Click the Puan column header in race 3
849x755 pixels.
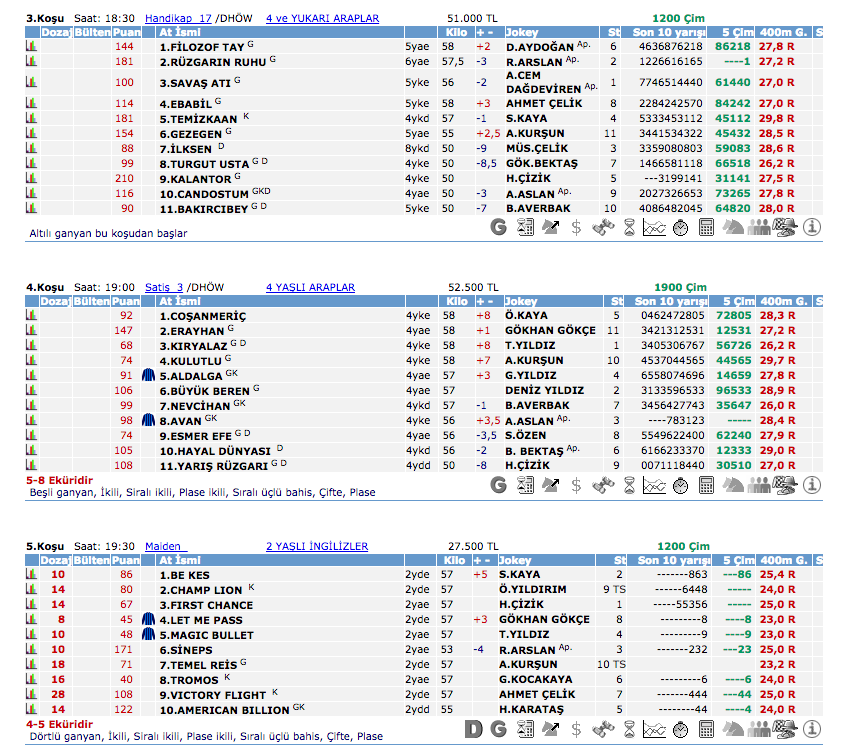pyautogui.click(x=124, y=33)
